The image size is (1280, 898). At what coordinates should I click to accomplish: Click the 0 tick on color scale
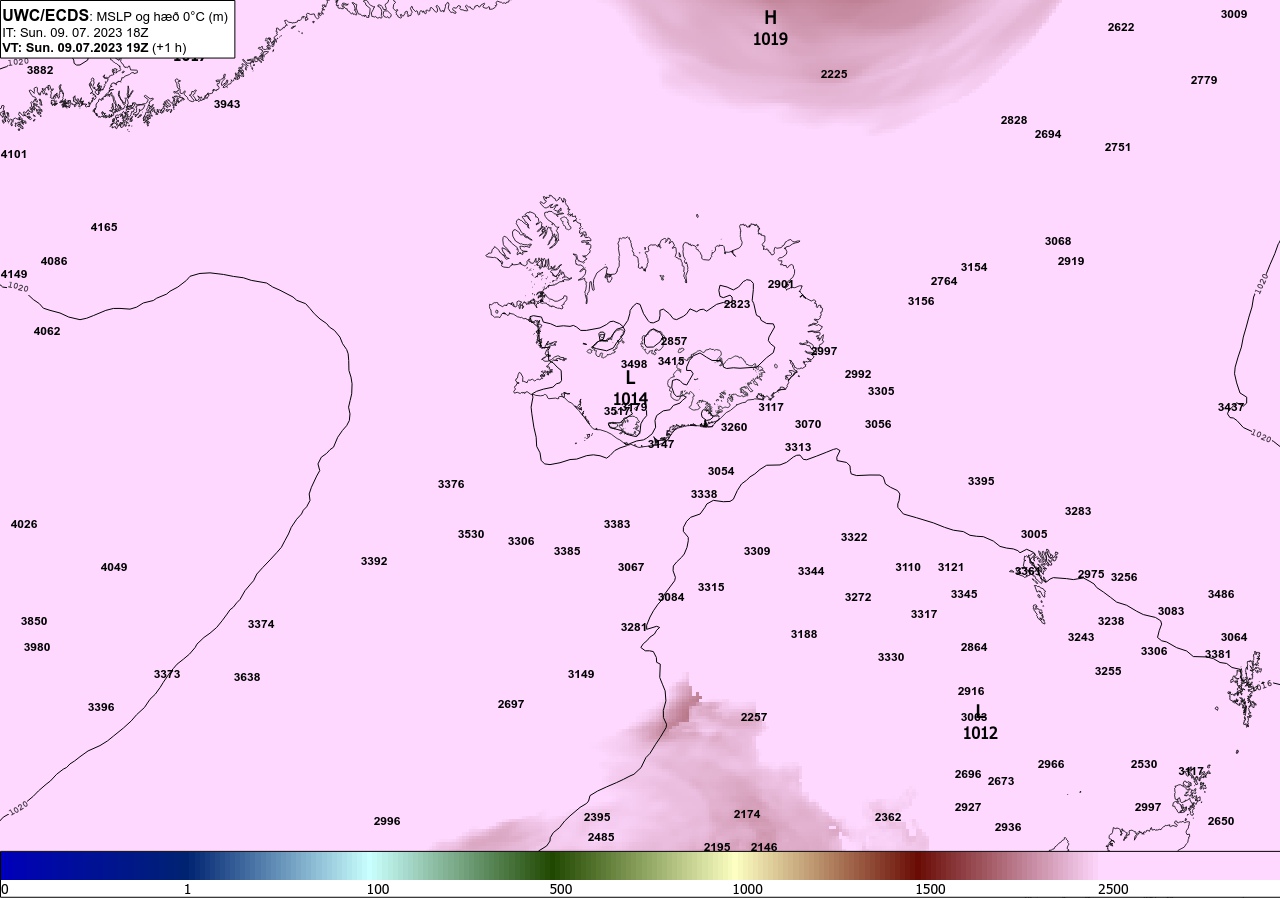click(5, 889)
